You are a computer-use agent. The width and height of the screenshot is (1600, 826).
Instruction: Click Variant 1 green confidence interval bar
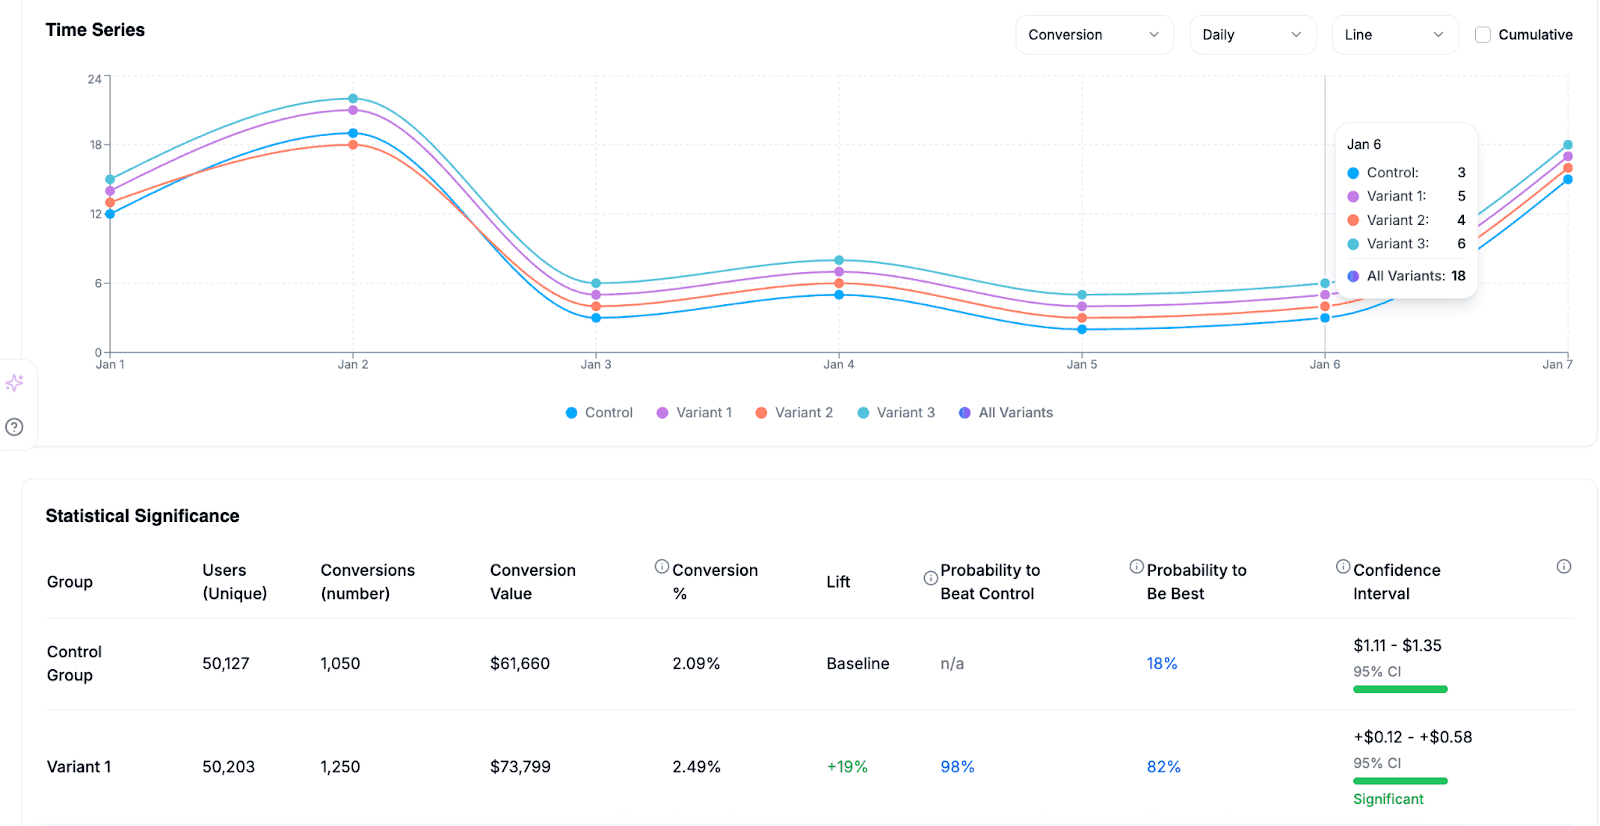click(1400, 781)
